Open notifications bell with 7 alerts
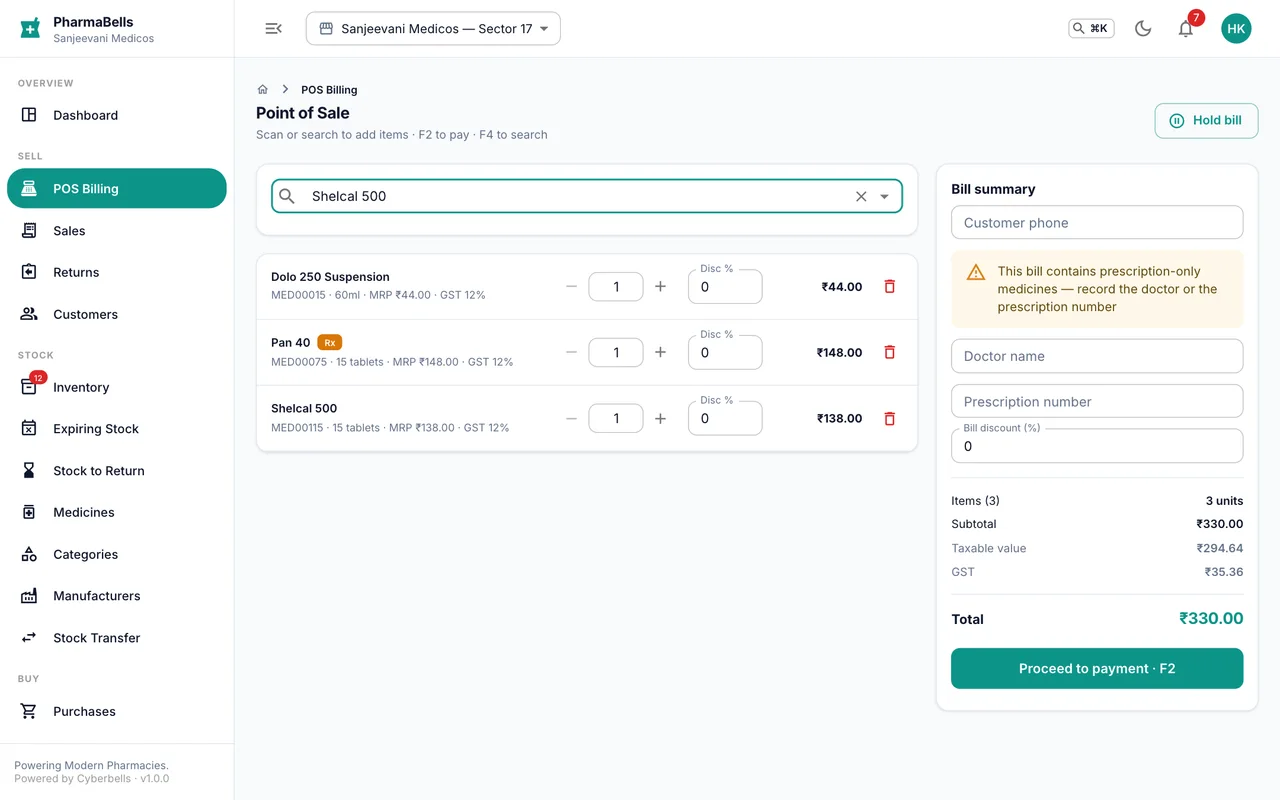1280x800 pixels. [1186, 28]
